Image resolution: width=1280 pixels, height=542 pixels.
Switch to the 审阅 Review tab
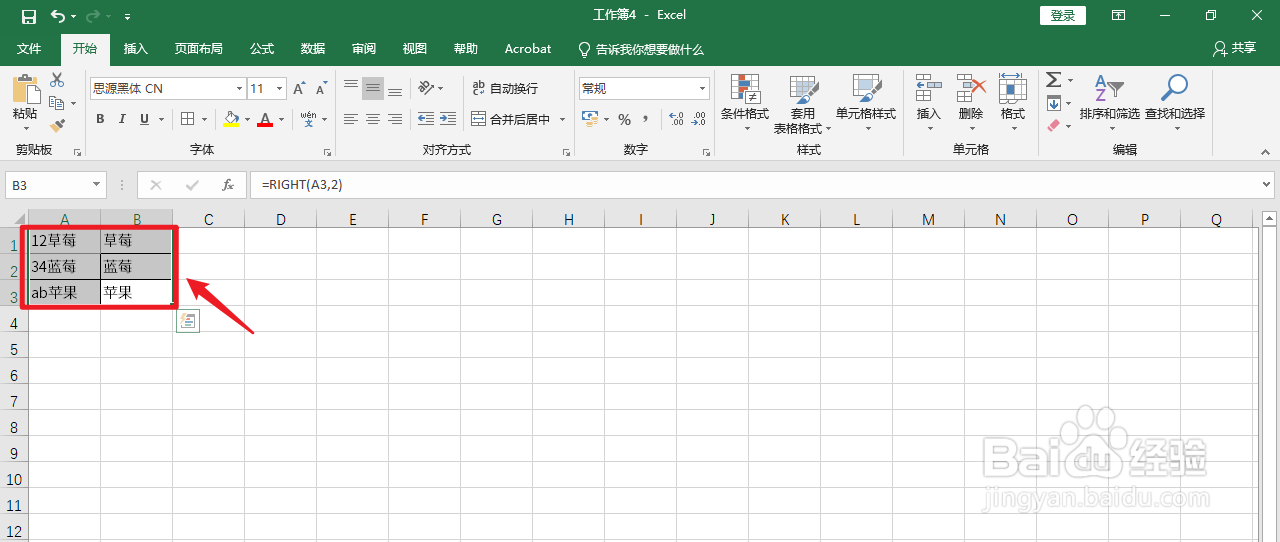(364, 49)
